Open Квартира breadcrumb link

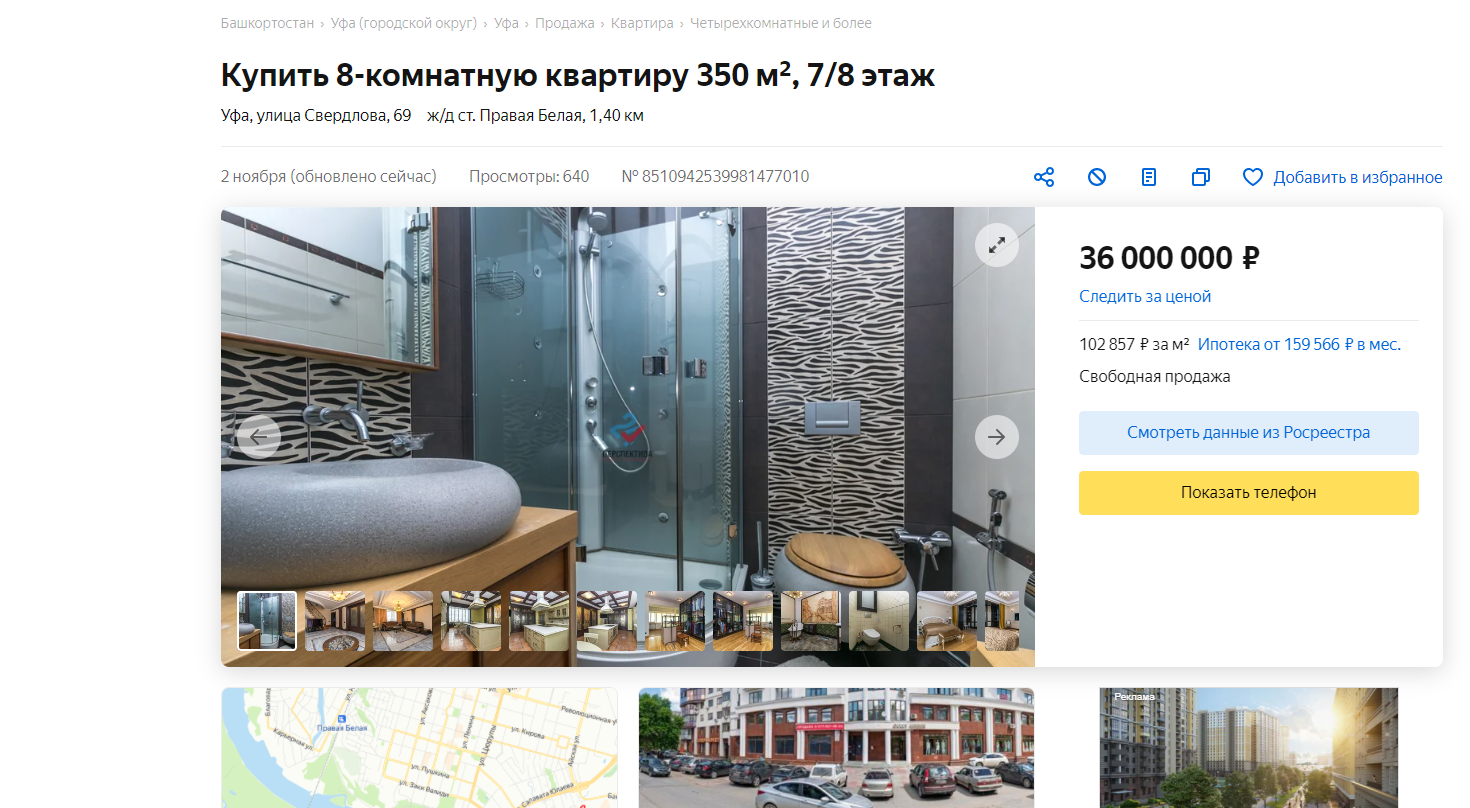[642, 23]
